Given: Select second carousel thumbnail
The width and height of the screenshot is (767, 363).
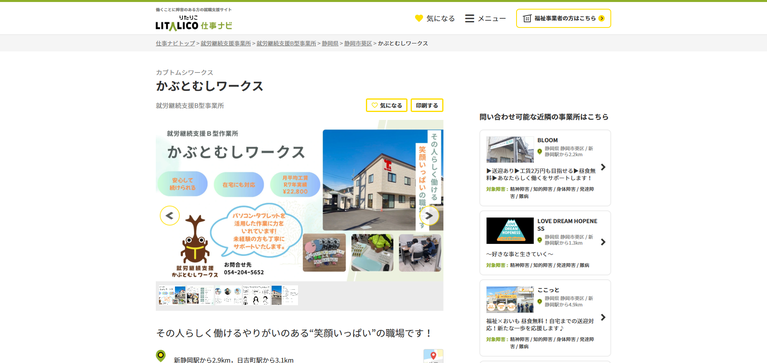Looking at the screenshot, I should pos(200,295).
